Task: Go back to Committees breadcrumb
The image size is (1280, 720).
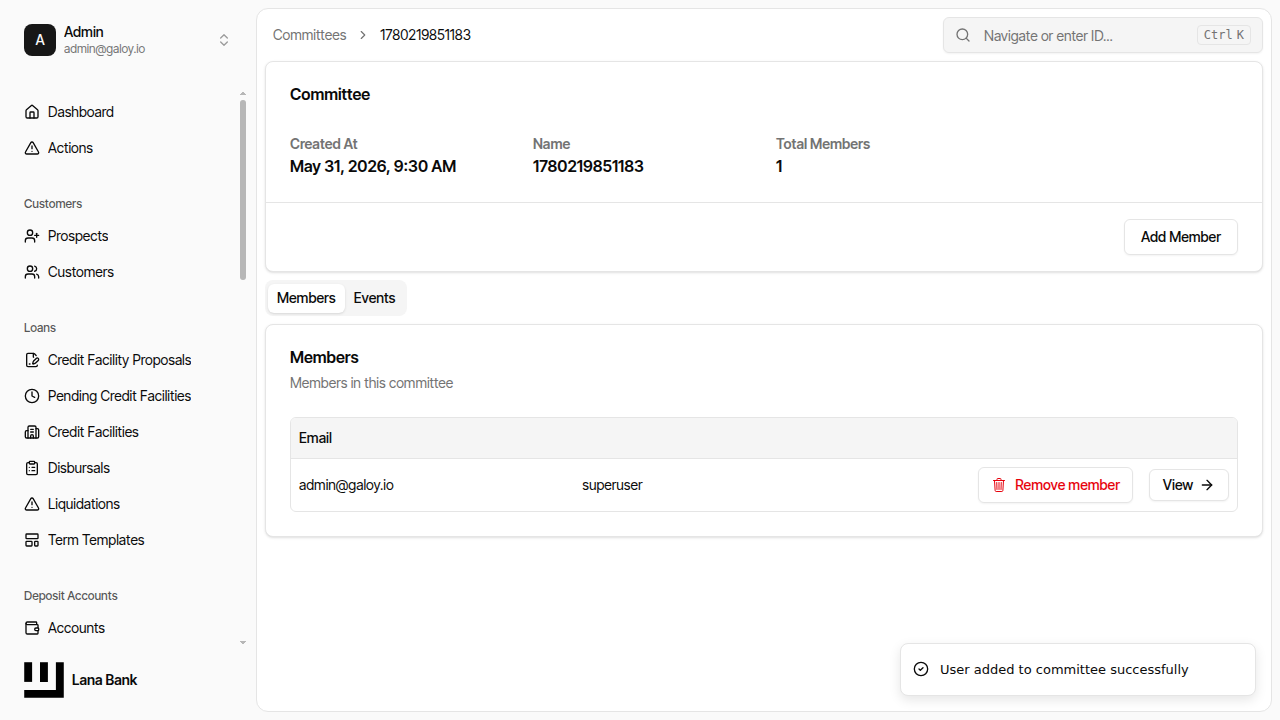Action: click(x=310, y=35)
